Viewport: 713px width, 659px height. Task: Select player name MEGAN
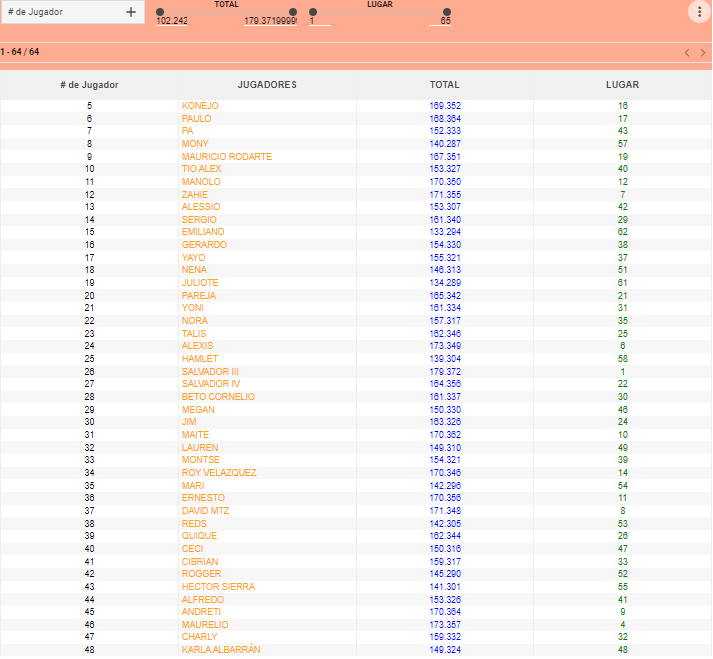tap(198, 410)
